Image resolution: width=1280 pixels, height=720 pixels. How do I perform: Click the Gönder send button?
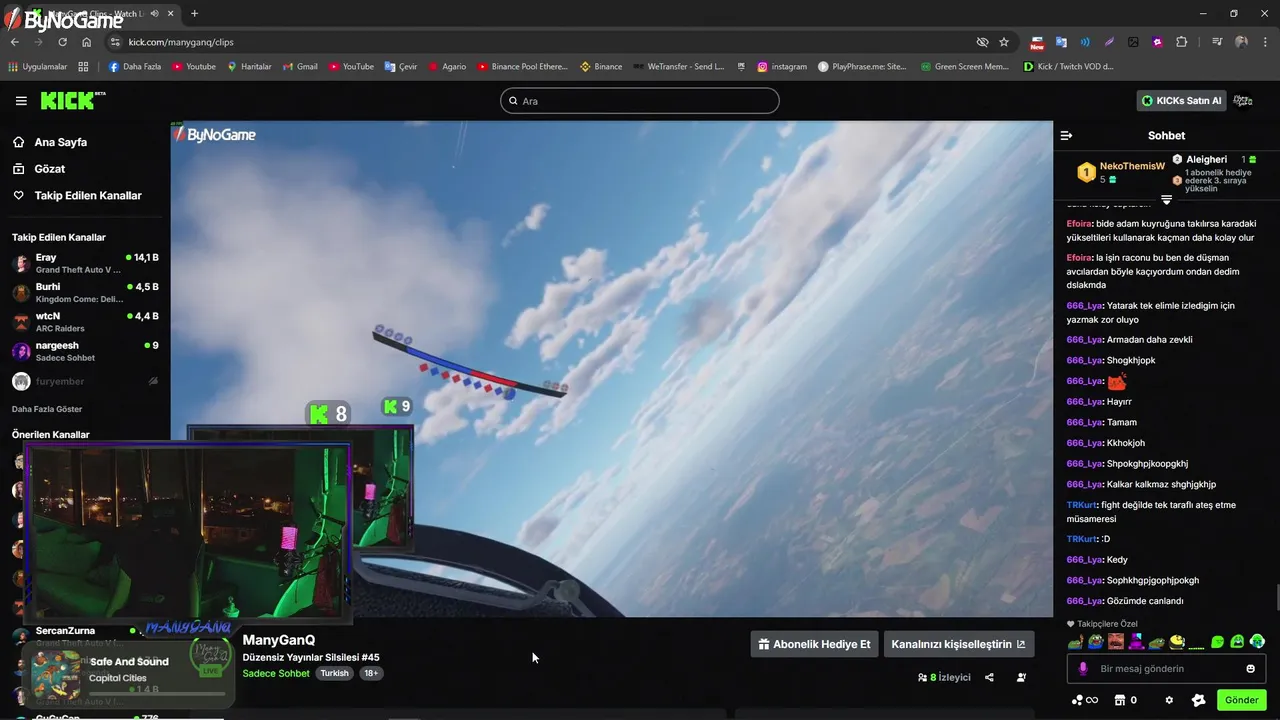(x=1242, y=700)
